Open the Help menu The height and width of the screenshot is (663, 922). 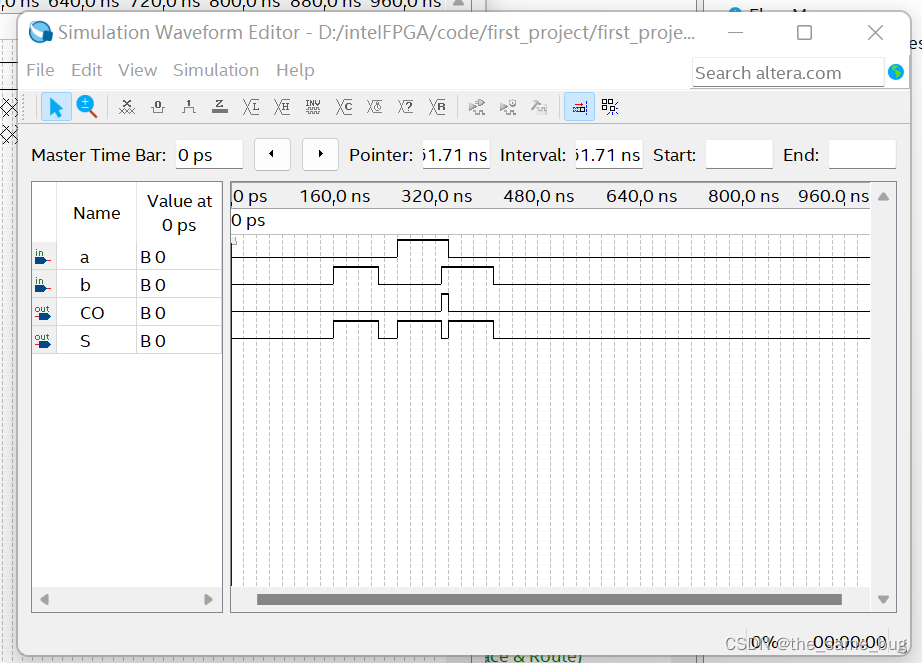[x=295, y=70]
